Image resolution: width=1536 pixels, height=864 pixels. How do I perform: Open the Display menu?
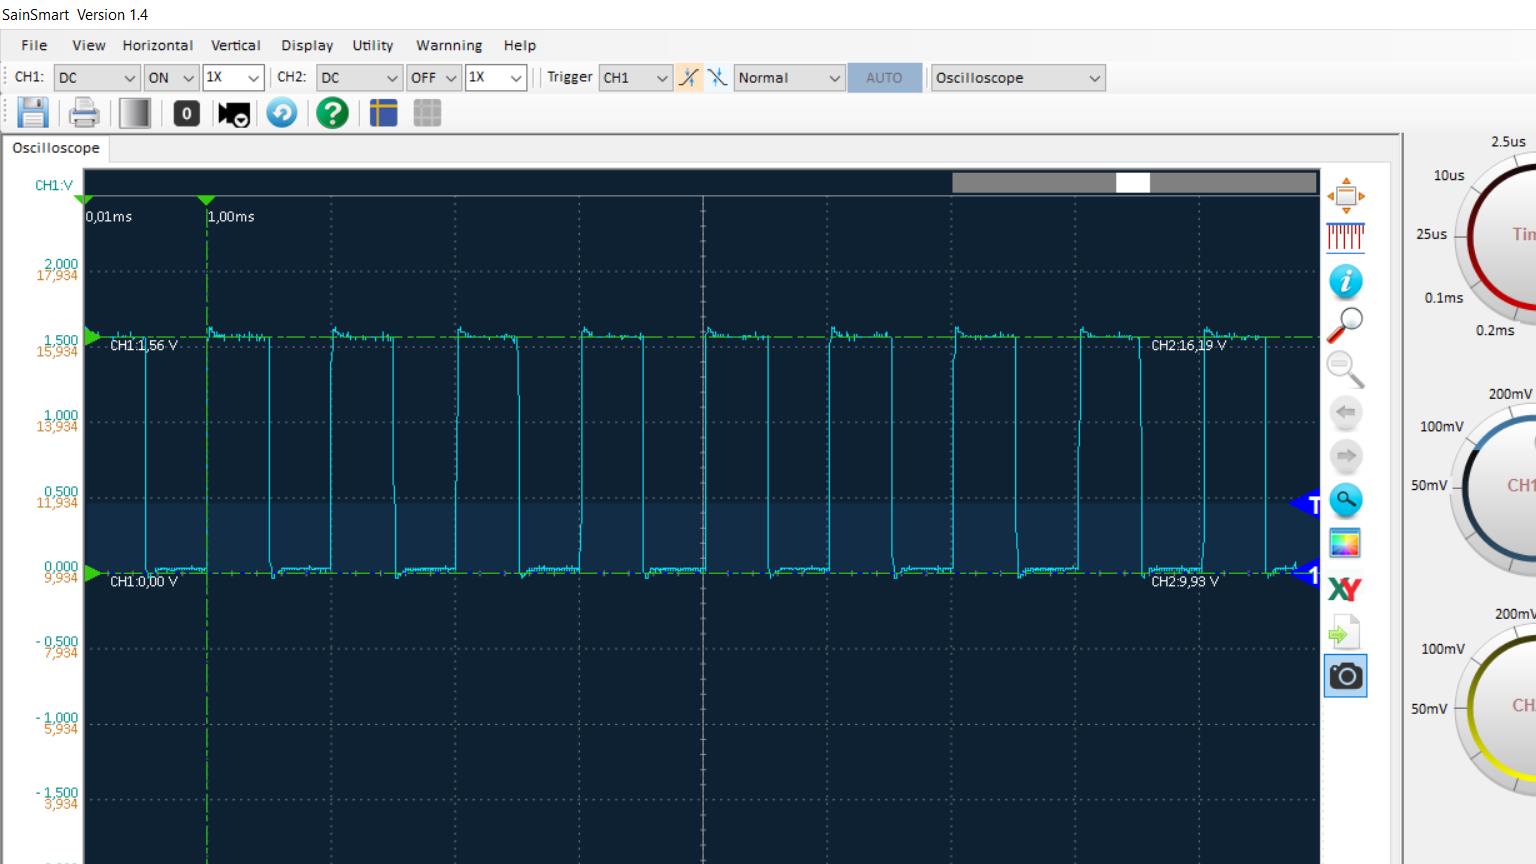(307, 45)
